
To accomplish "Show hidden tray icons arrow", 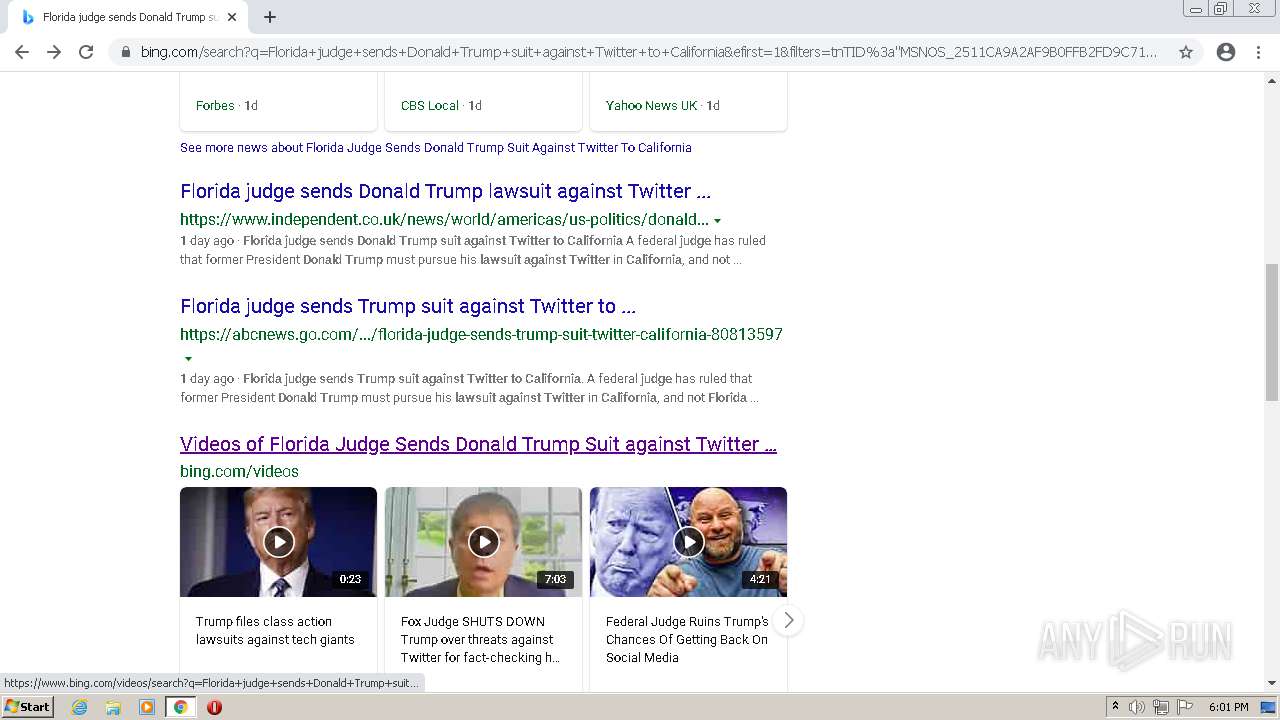I will (1115, 707).
